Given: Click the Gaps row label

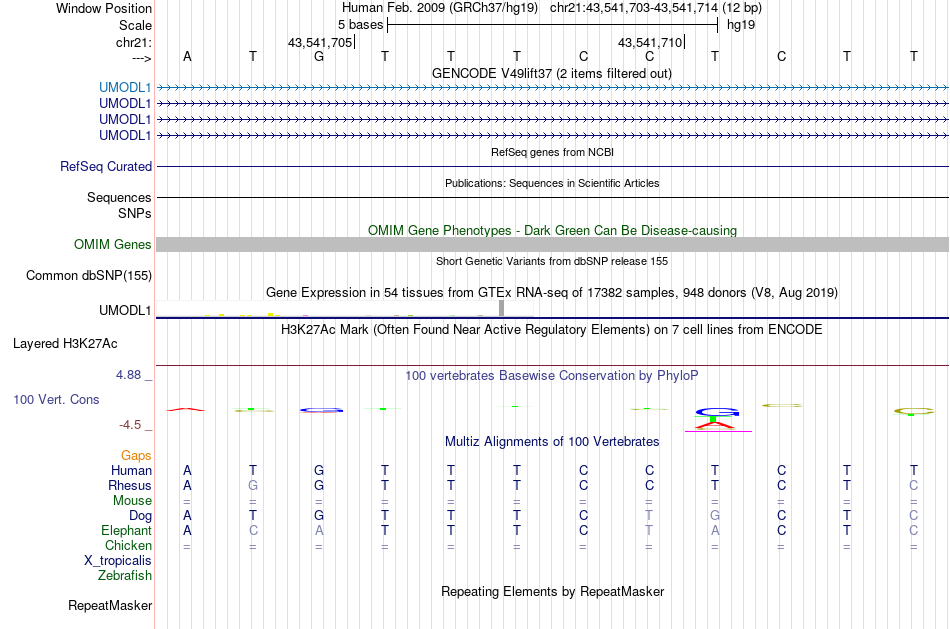Looking at the screenshot, I should 136,456.
